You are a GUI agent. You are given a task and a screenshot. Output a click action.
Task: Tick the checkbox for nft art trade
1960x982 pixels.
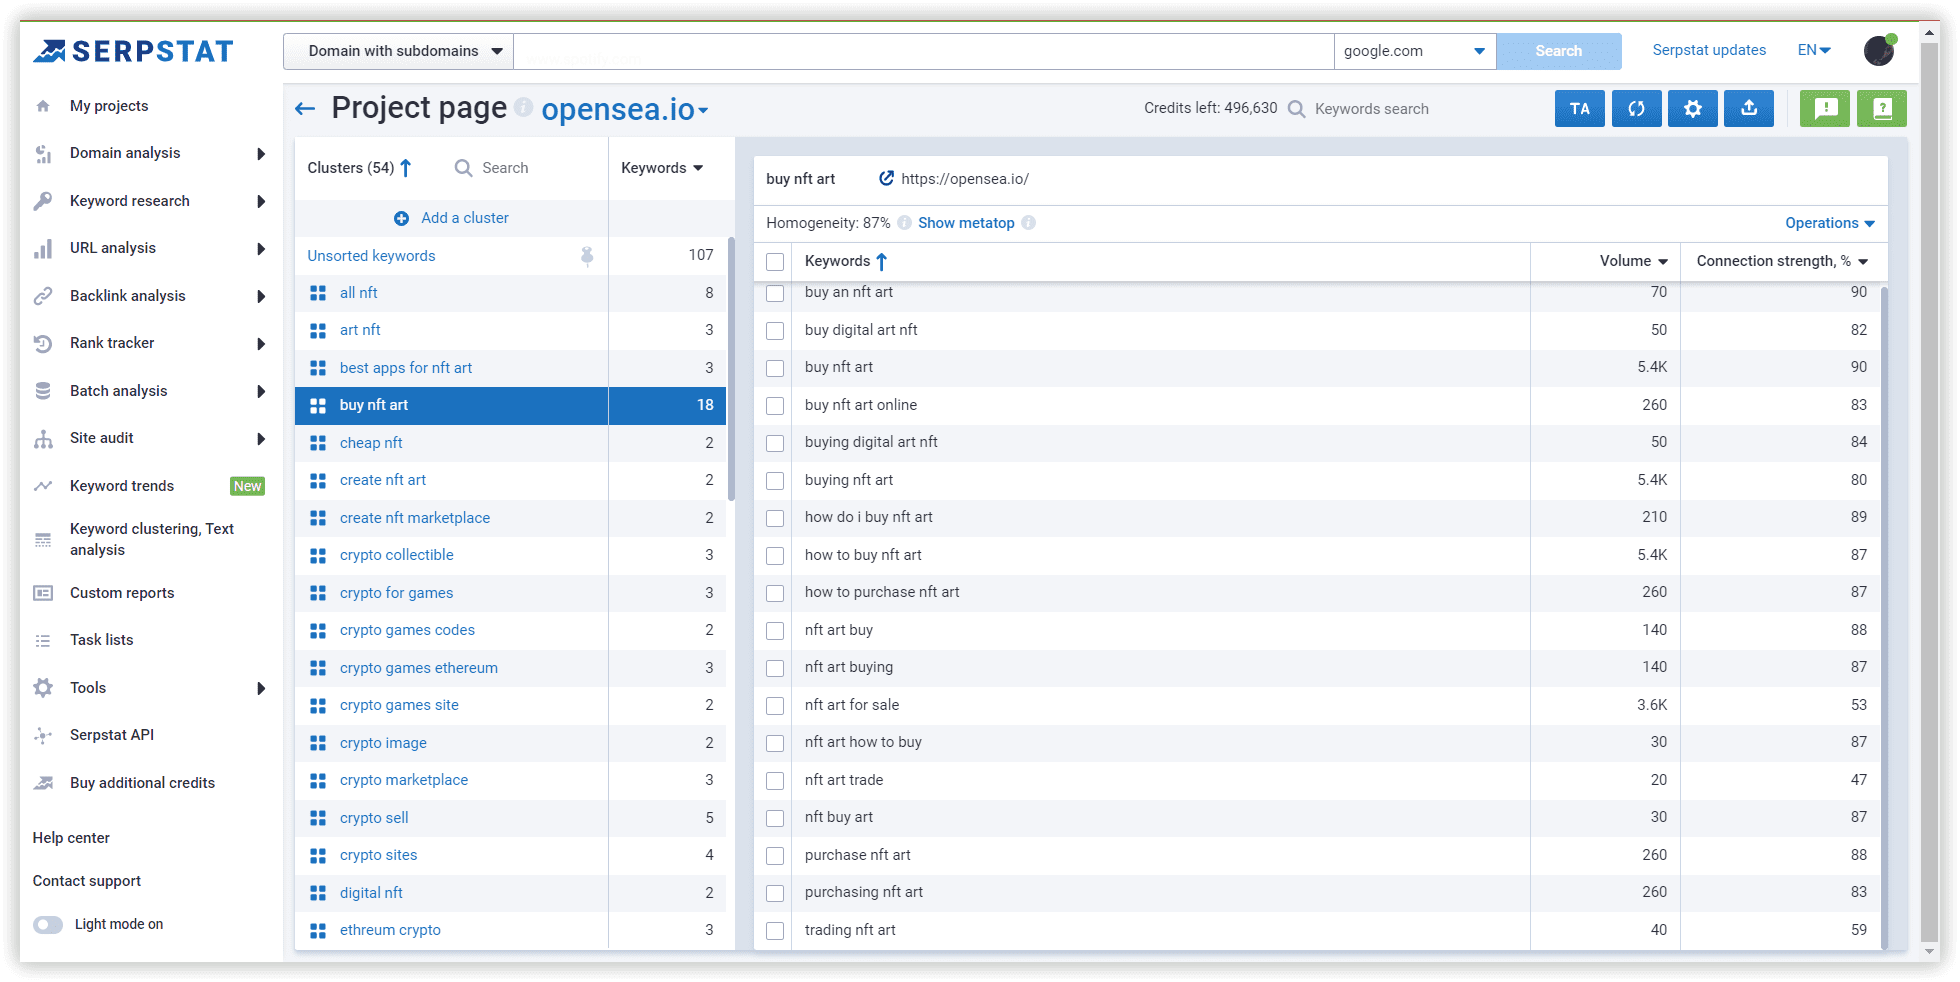(x=775, y=780)
